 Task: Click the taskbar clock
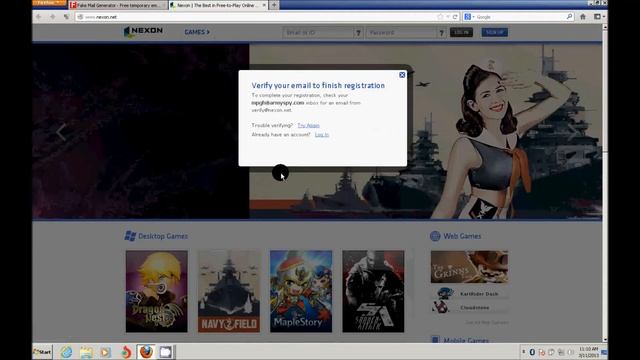pyautogui.click(x=588, y=352)
